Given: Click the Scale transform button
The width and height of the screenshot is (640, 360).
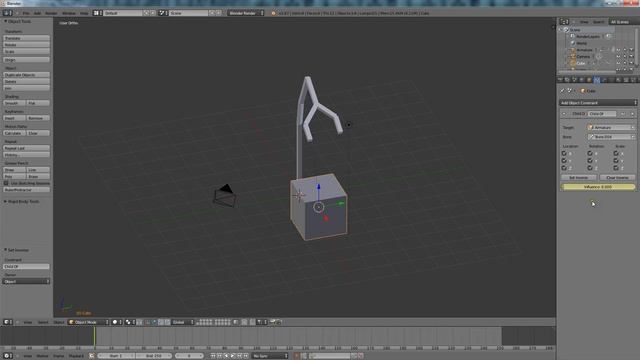Looking at the screenshot, I should pyautogui.click(x=27, y=51).
